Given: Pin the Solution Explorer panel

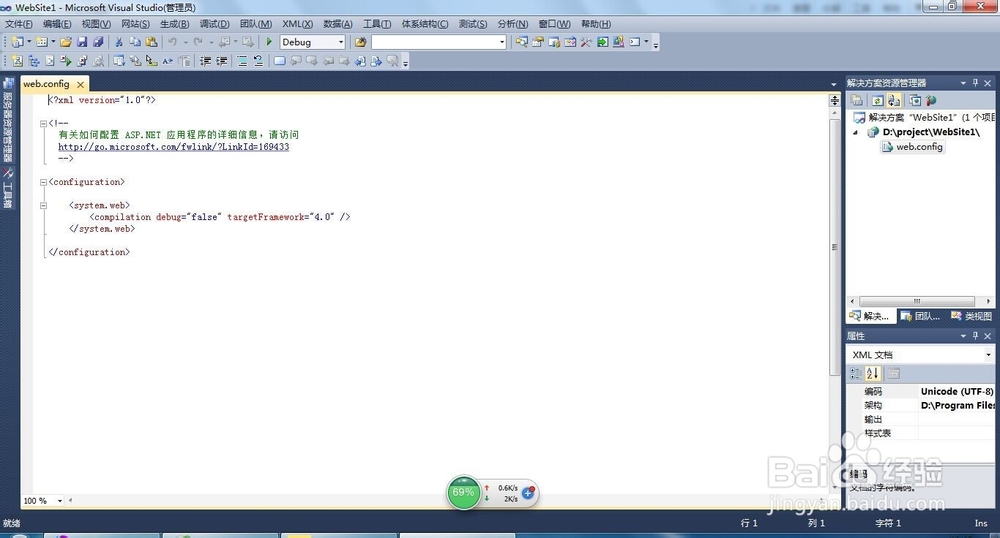Looking at the screenshot, I should point(975,83).
